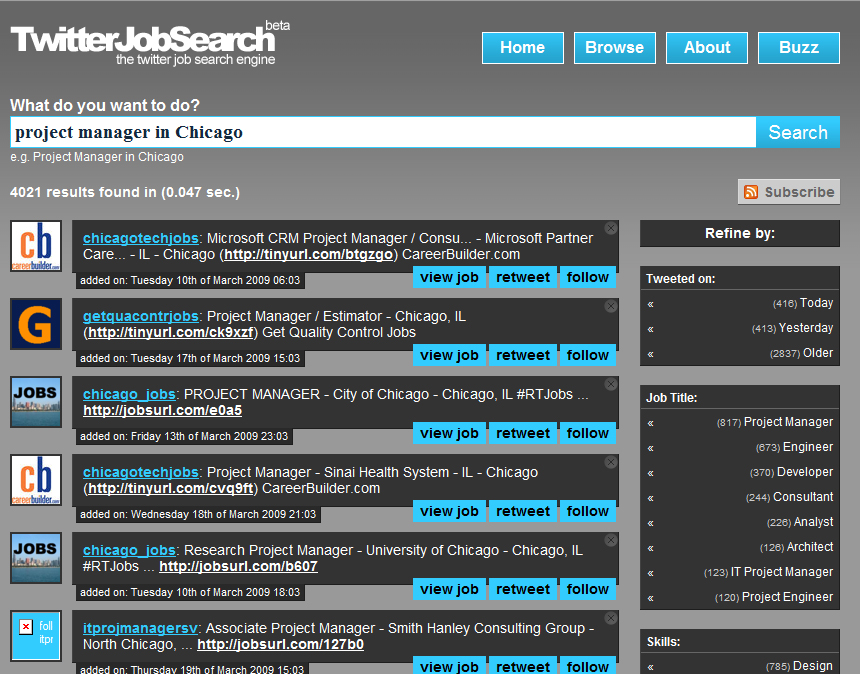Open the getquacontrjobs profile link
The width and height of the screenshot is (860, 674).
(141, 316)
